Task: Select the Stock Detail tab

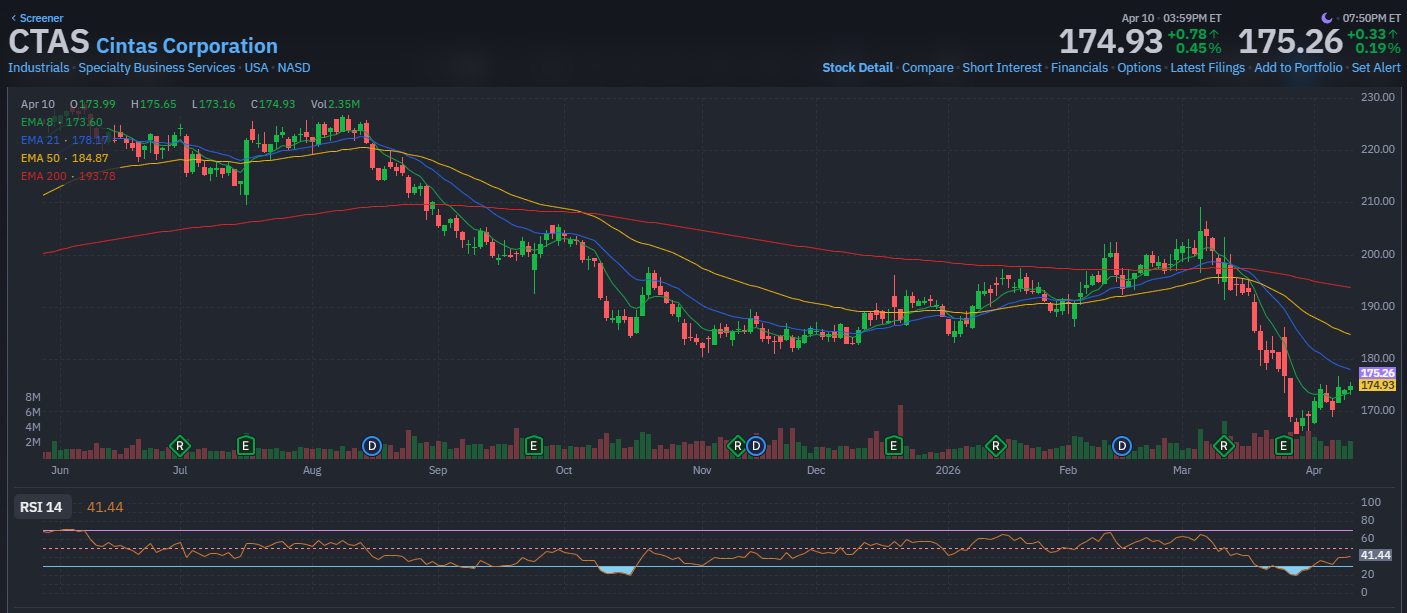Action: tap(857, 68)
